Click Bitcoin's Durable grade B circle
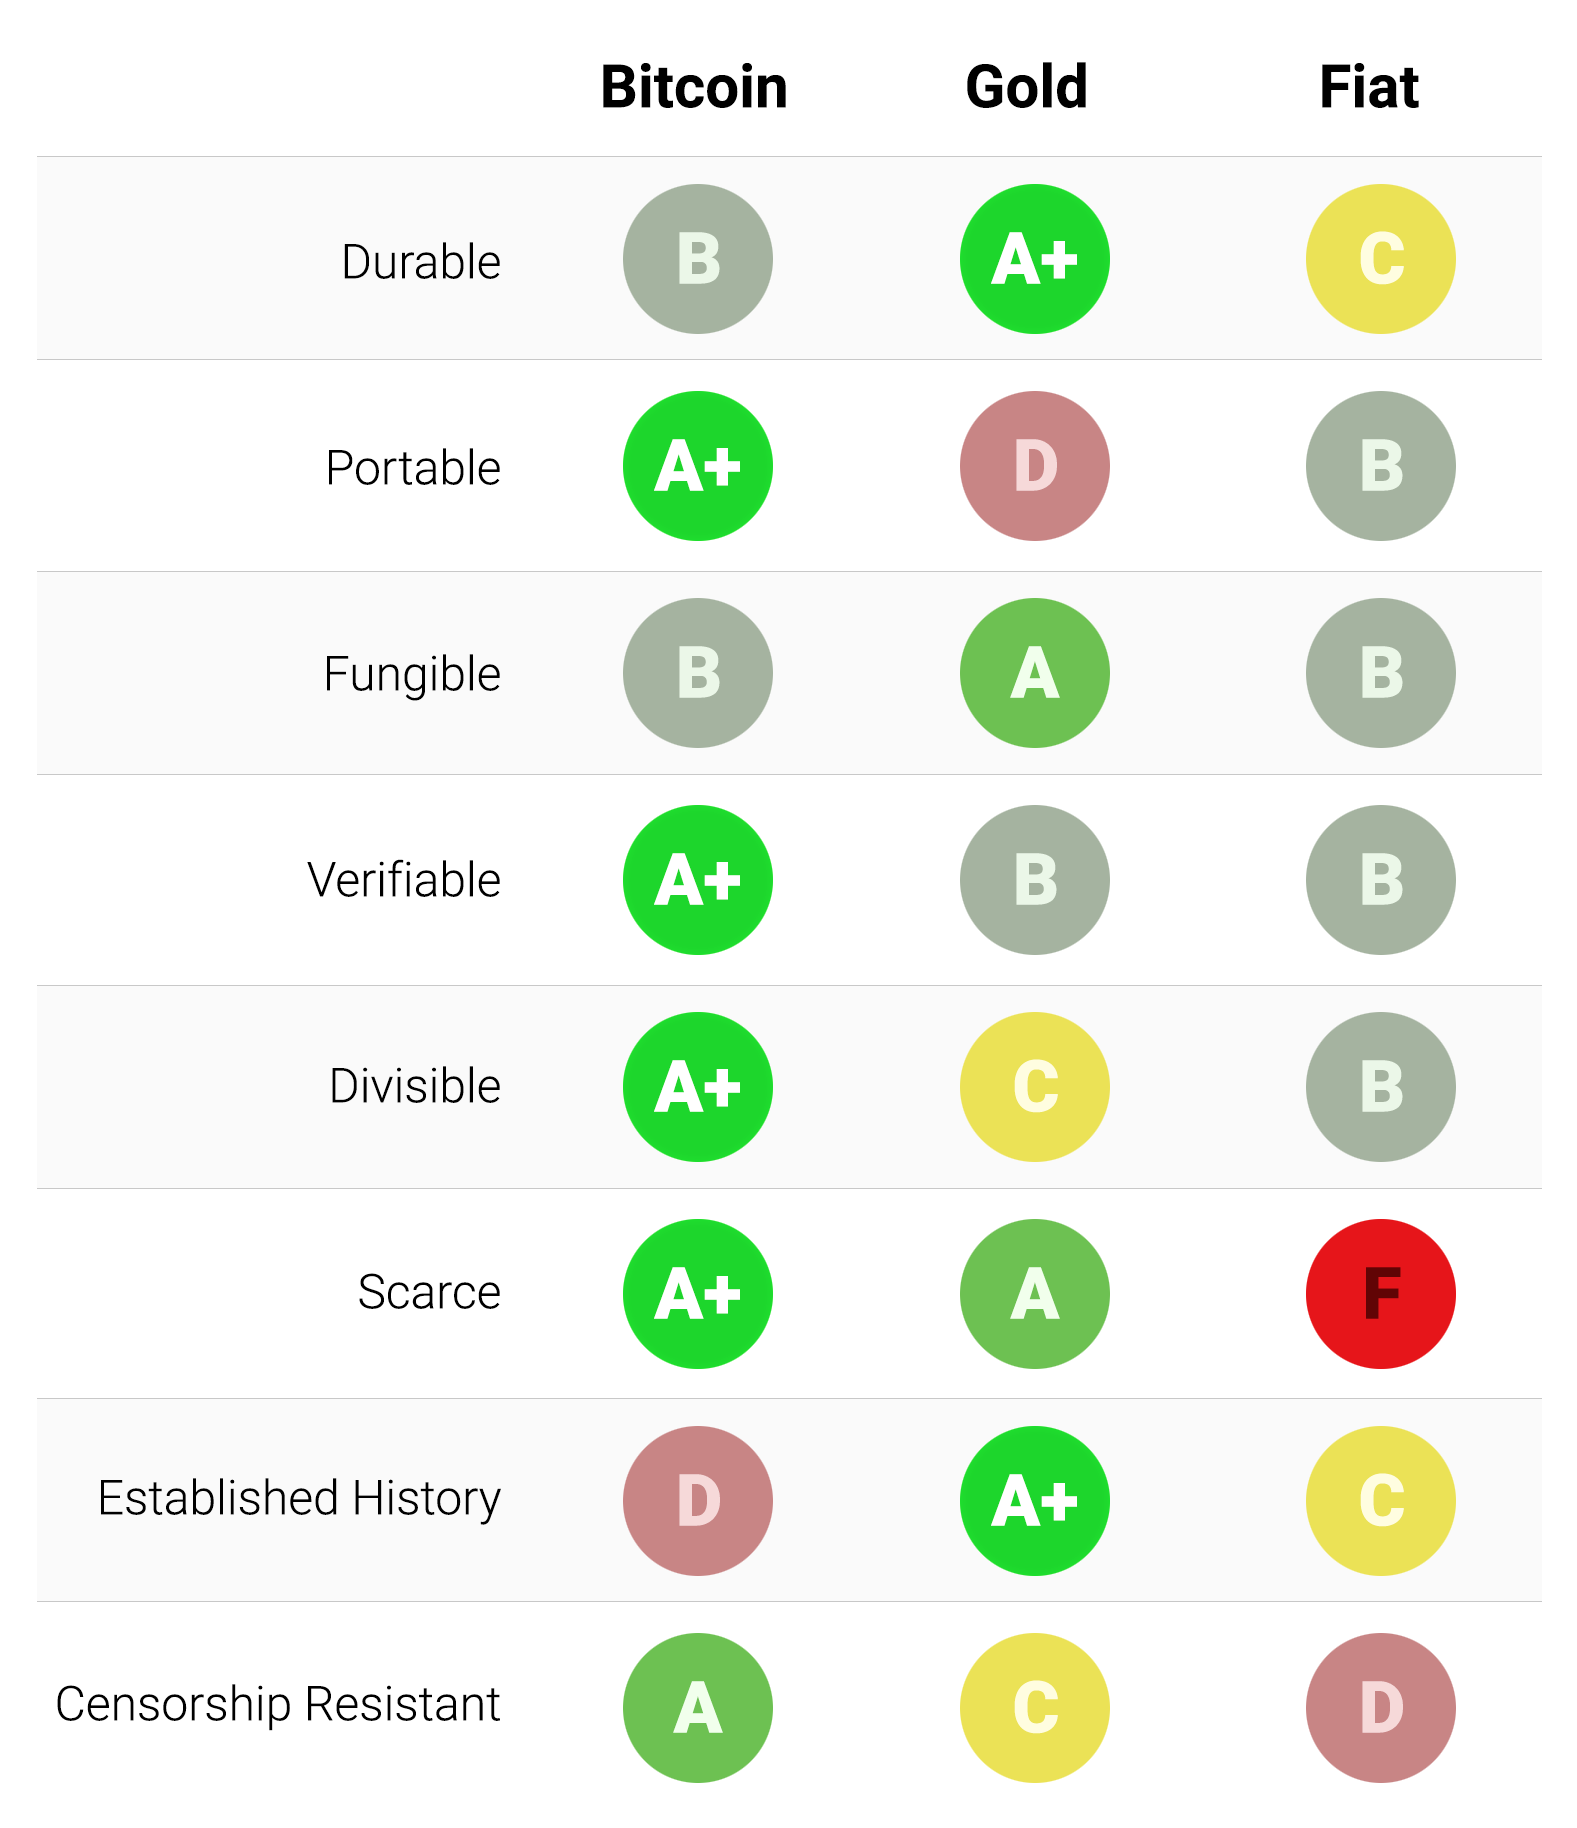 pyautogui.click(x=697, y=259)
